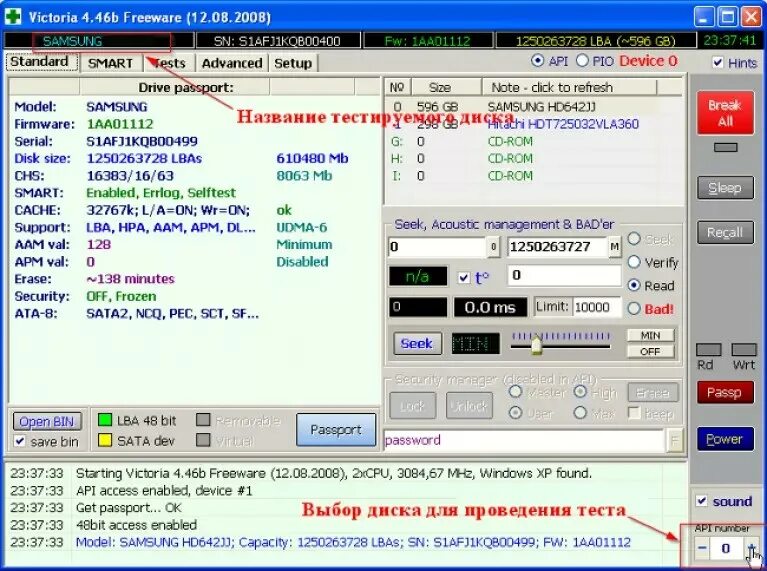Click the M button beside end LBA
The image size is (767, 571).
tap(614, 247)
